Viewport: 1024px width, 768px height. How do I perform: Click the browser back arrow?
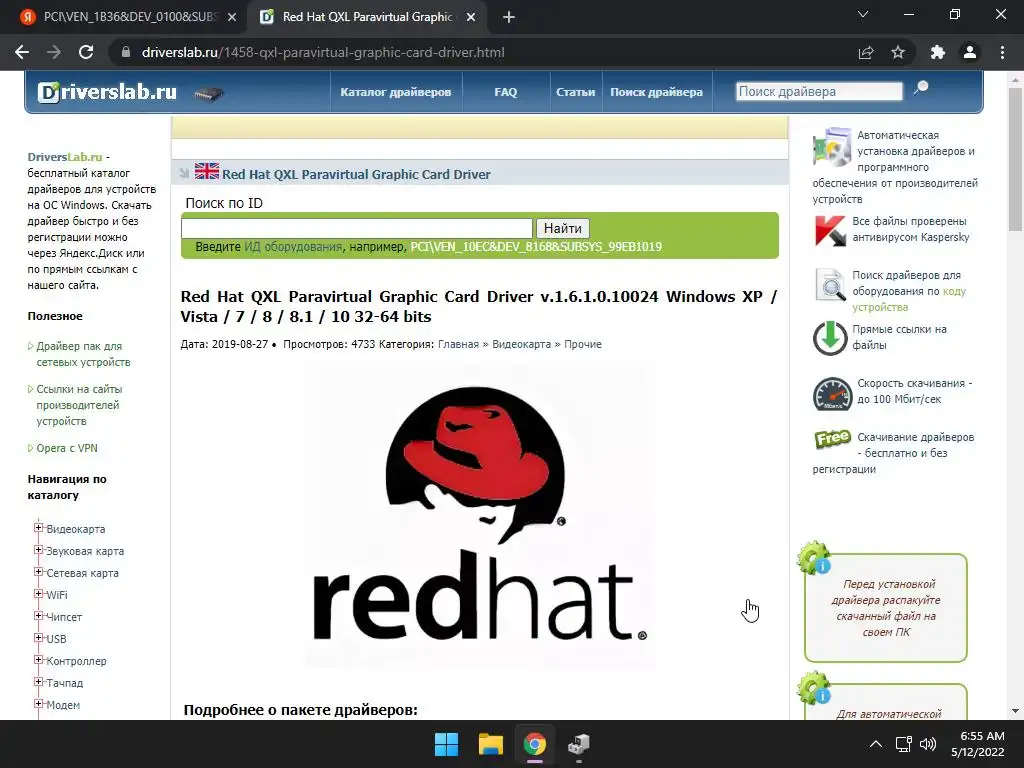point(22,52)
